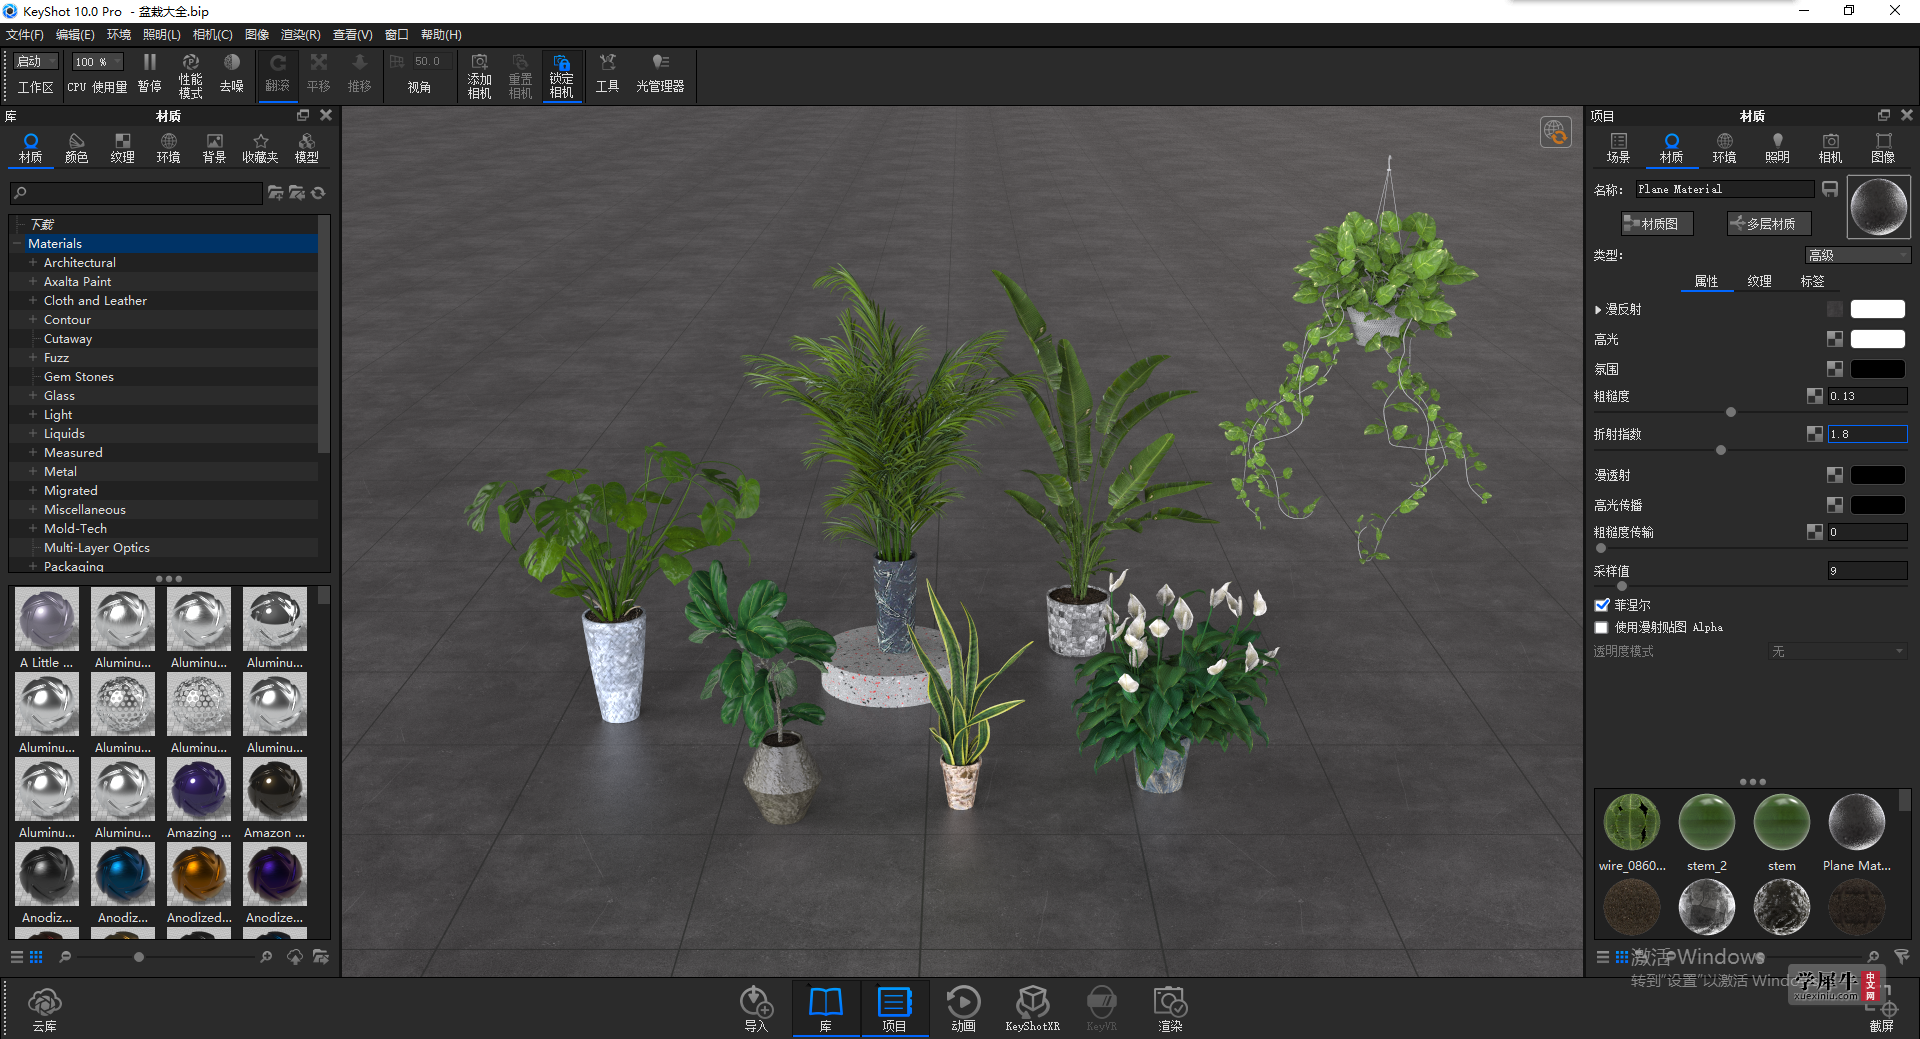This screenshot has height=1039, width=1920.
Task: Toggle the 菲涅尔 Fresnel checkbox
Action: (x=1602, y=605)
